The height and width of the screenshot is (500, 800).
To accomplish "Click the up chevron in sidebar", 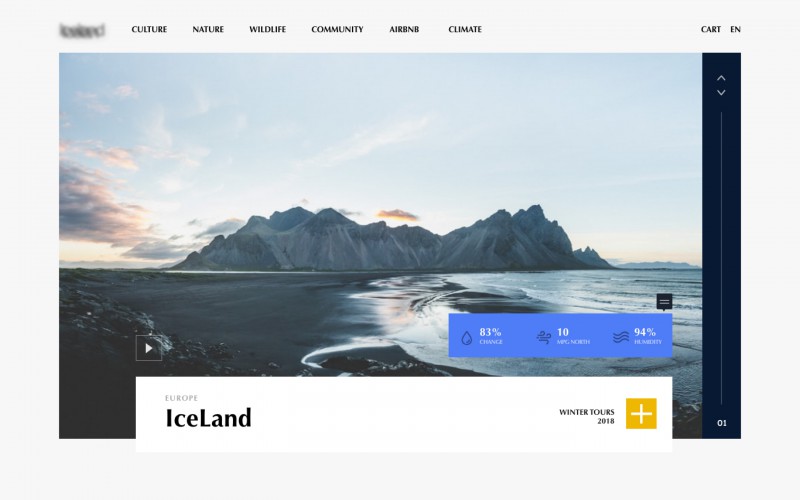I will pos(721,78).
